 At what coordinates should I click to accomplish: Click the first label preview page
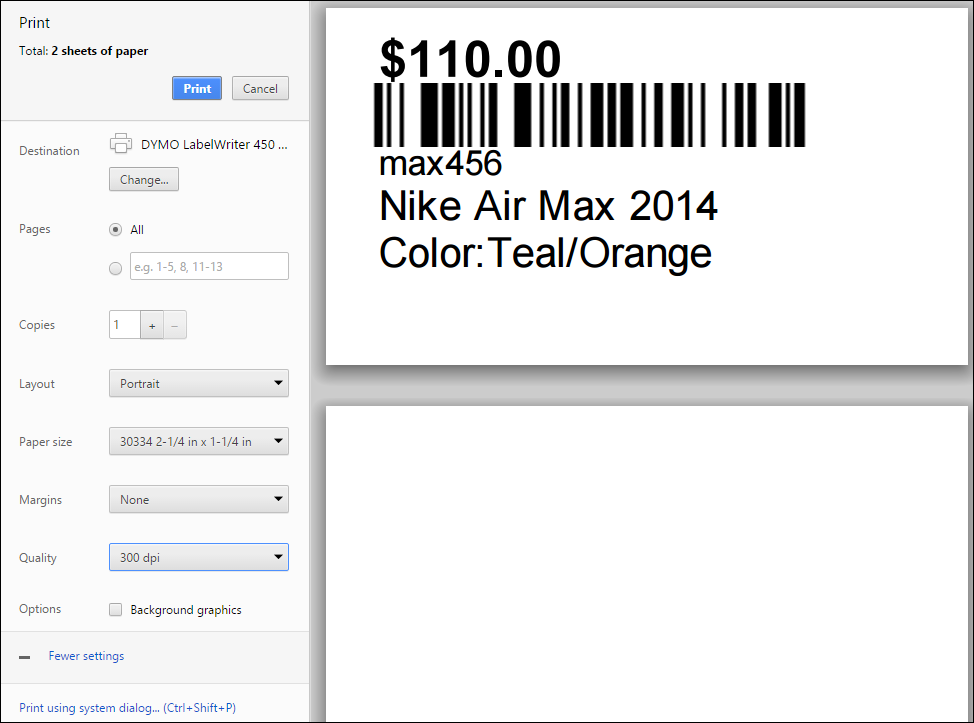pos(647,186)
